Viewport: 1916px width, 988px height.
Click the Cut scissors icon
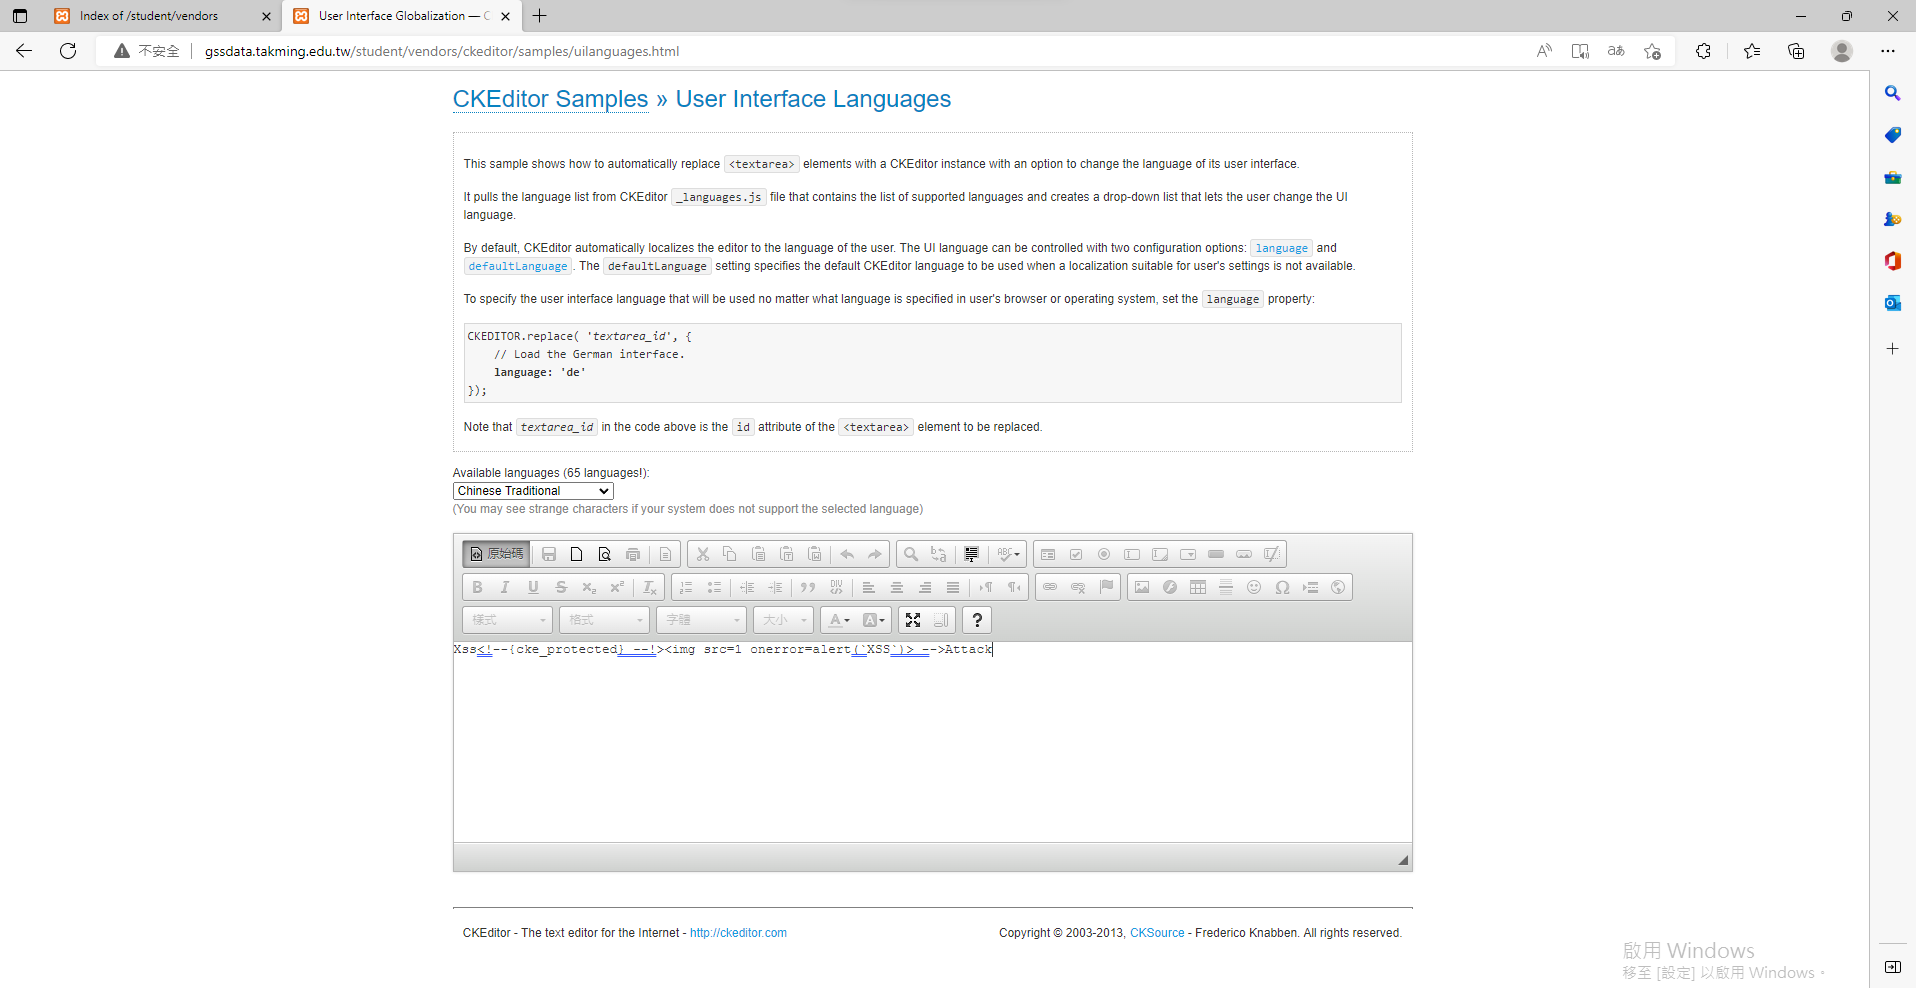(703, 554)
